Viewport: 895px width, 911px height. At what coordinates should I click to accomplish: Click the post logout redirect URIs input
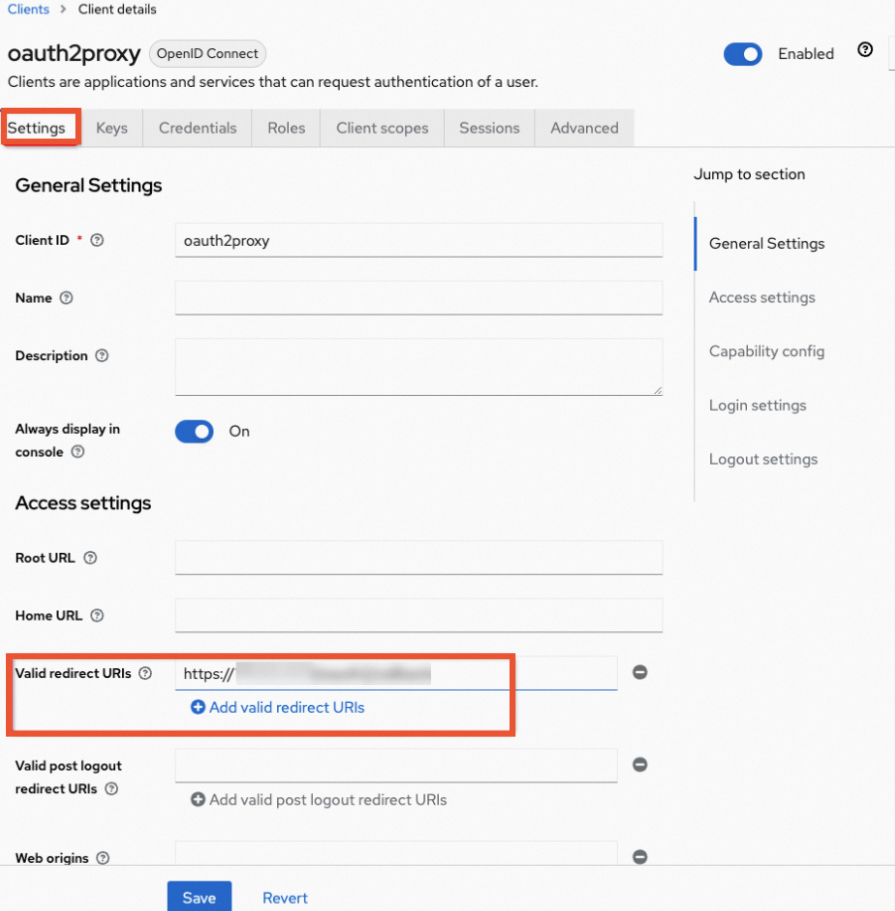click(x=396, y=766)
